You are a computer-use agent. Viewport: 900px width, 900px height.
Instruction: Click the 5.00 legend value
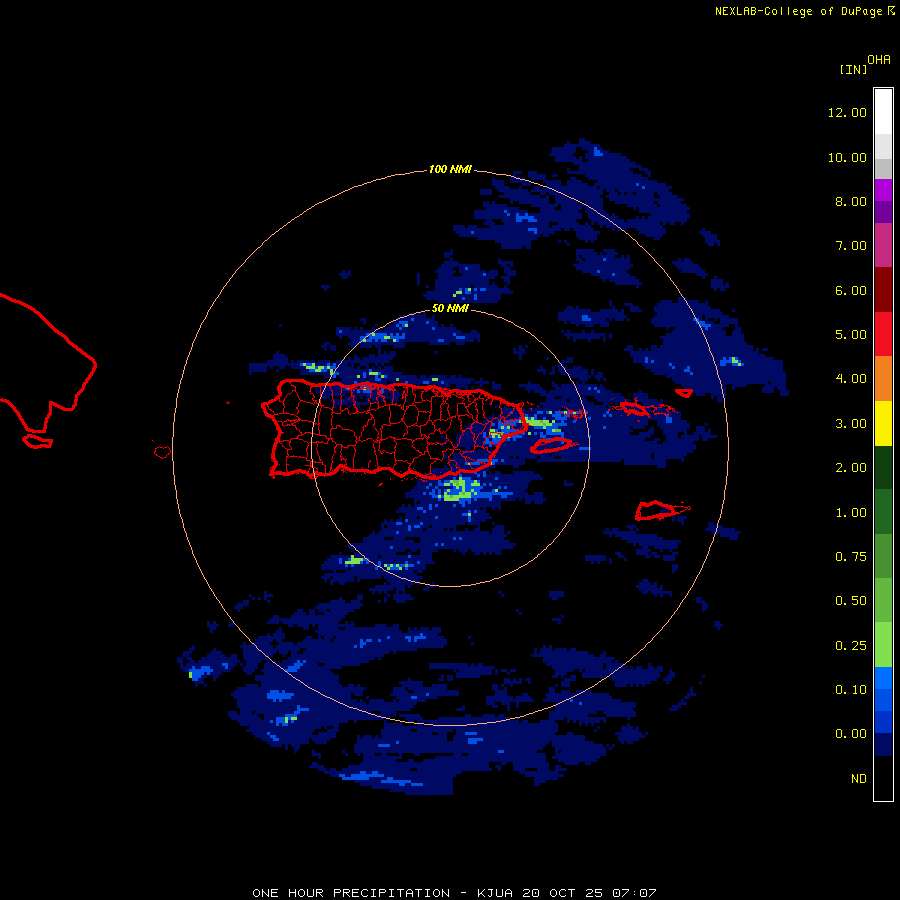pyautogui.click(x=851, y=335)
